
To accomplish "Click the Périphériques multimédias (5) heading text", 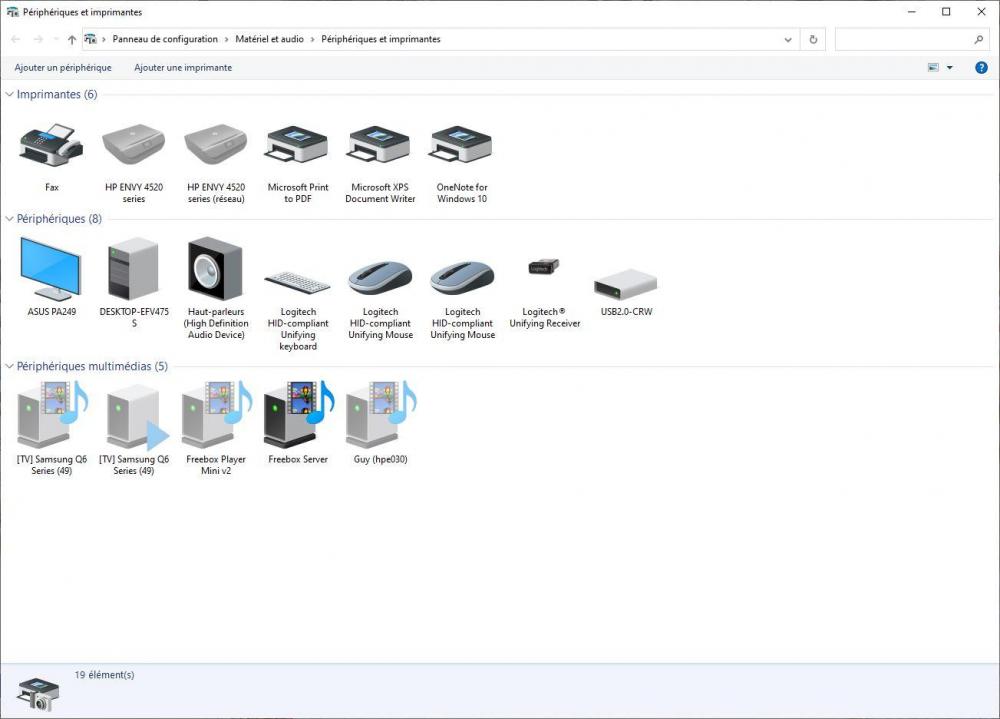I will (92, 366).
